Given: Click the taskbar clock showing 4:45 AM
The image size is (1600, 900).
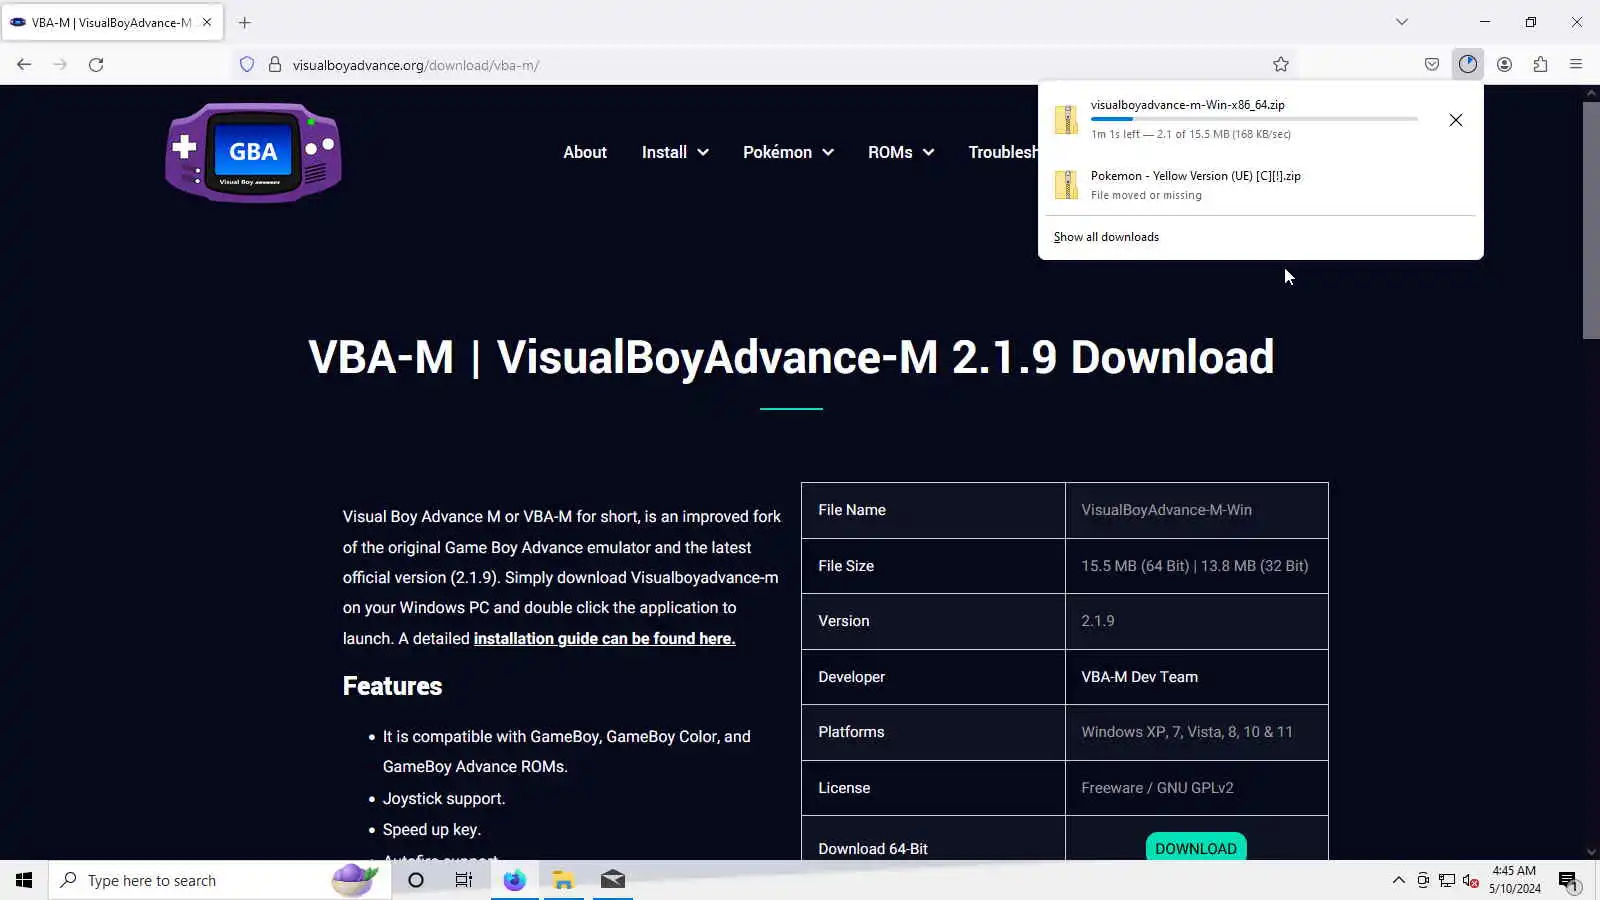Looking at the screenshot, I should click(x=1514, y=880).
